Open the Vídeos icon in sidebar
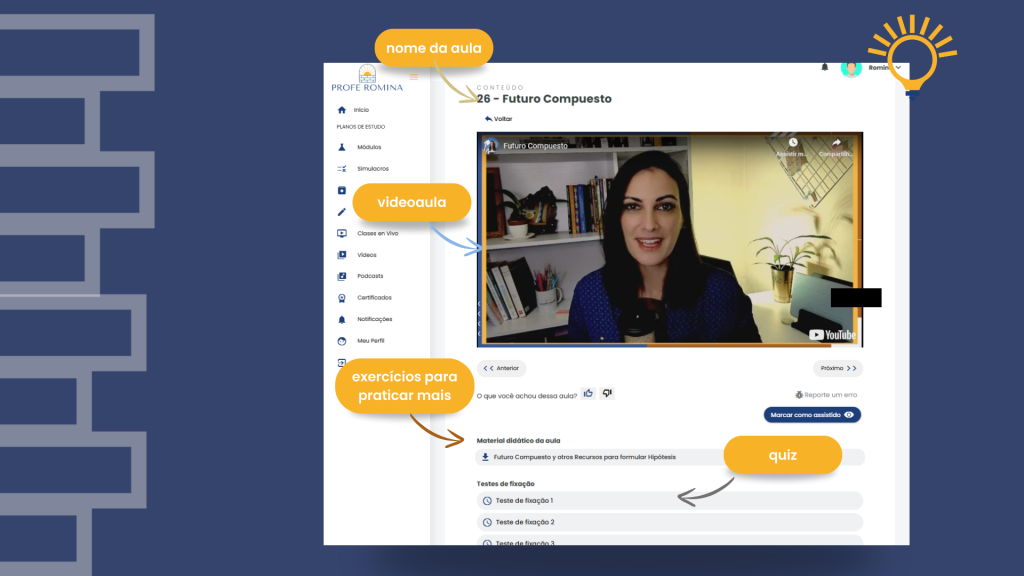This screenshot has width=1024, height=576. [x=342, y=255]
